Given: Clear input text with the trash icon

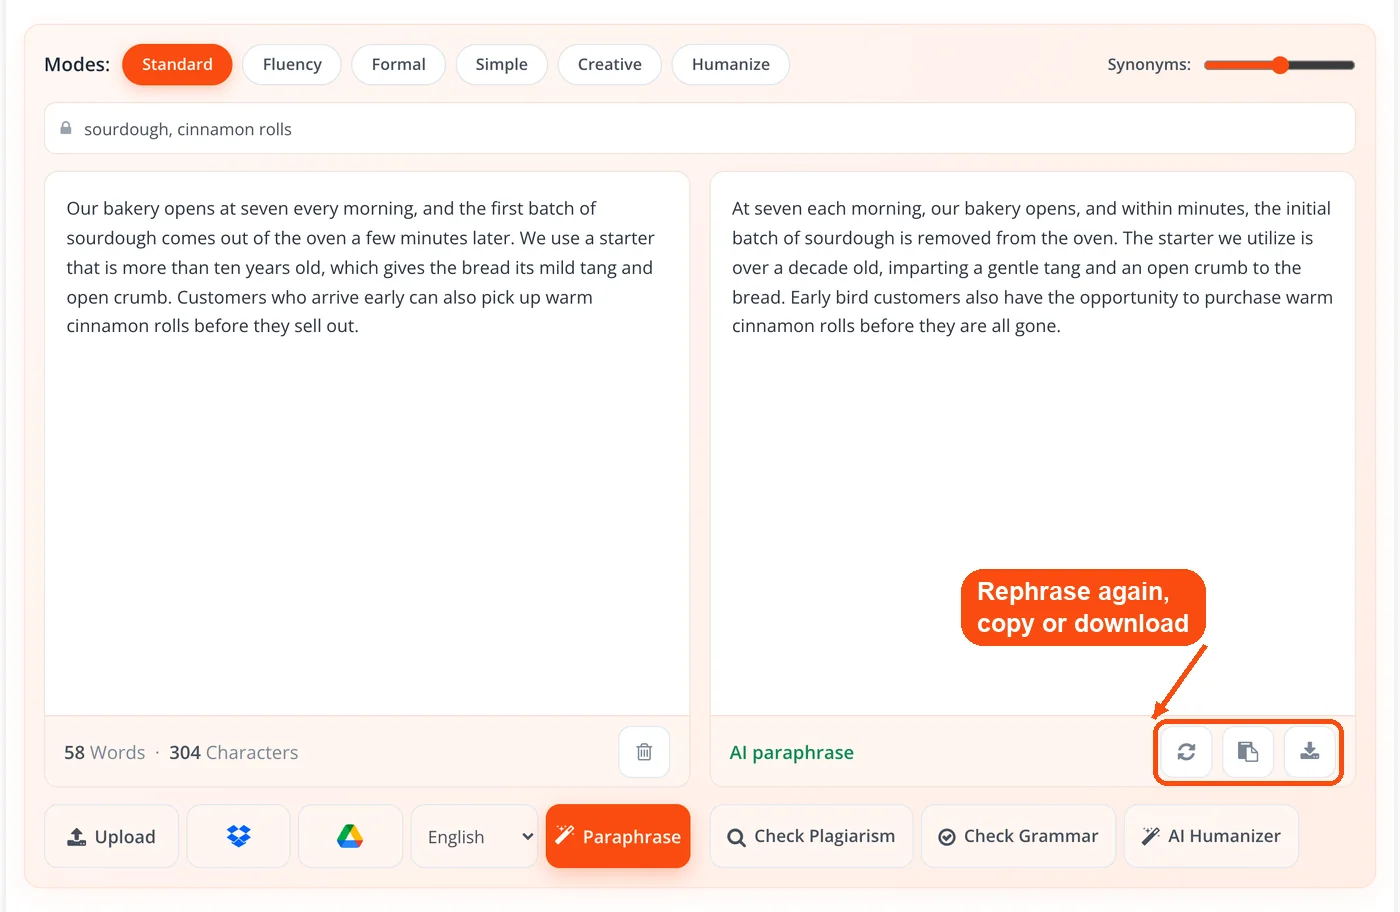Looking at the screenshot, I should point(644,752).
